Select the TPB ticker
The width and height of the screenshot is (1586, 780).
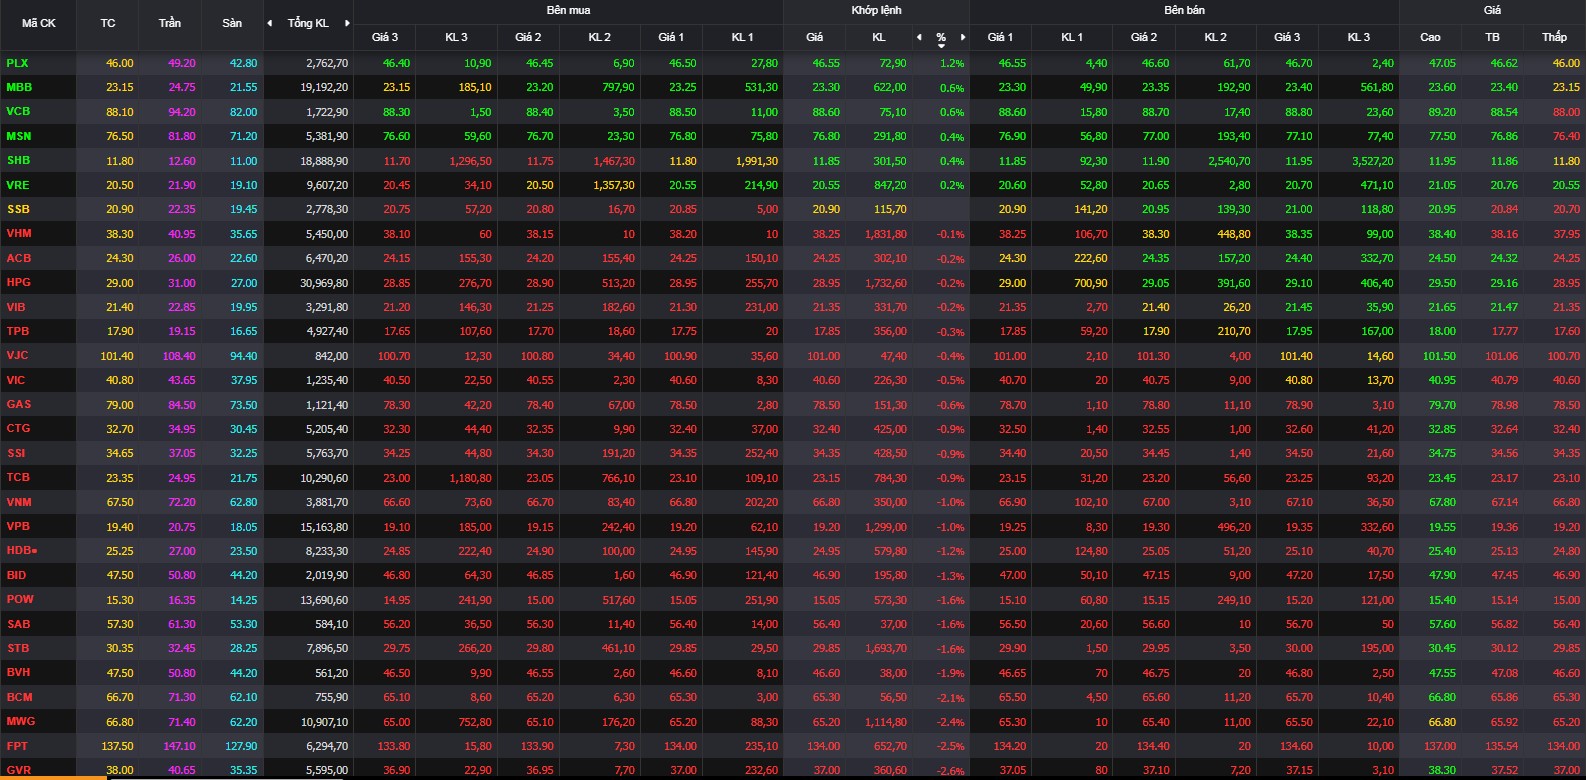coord(18,331)
